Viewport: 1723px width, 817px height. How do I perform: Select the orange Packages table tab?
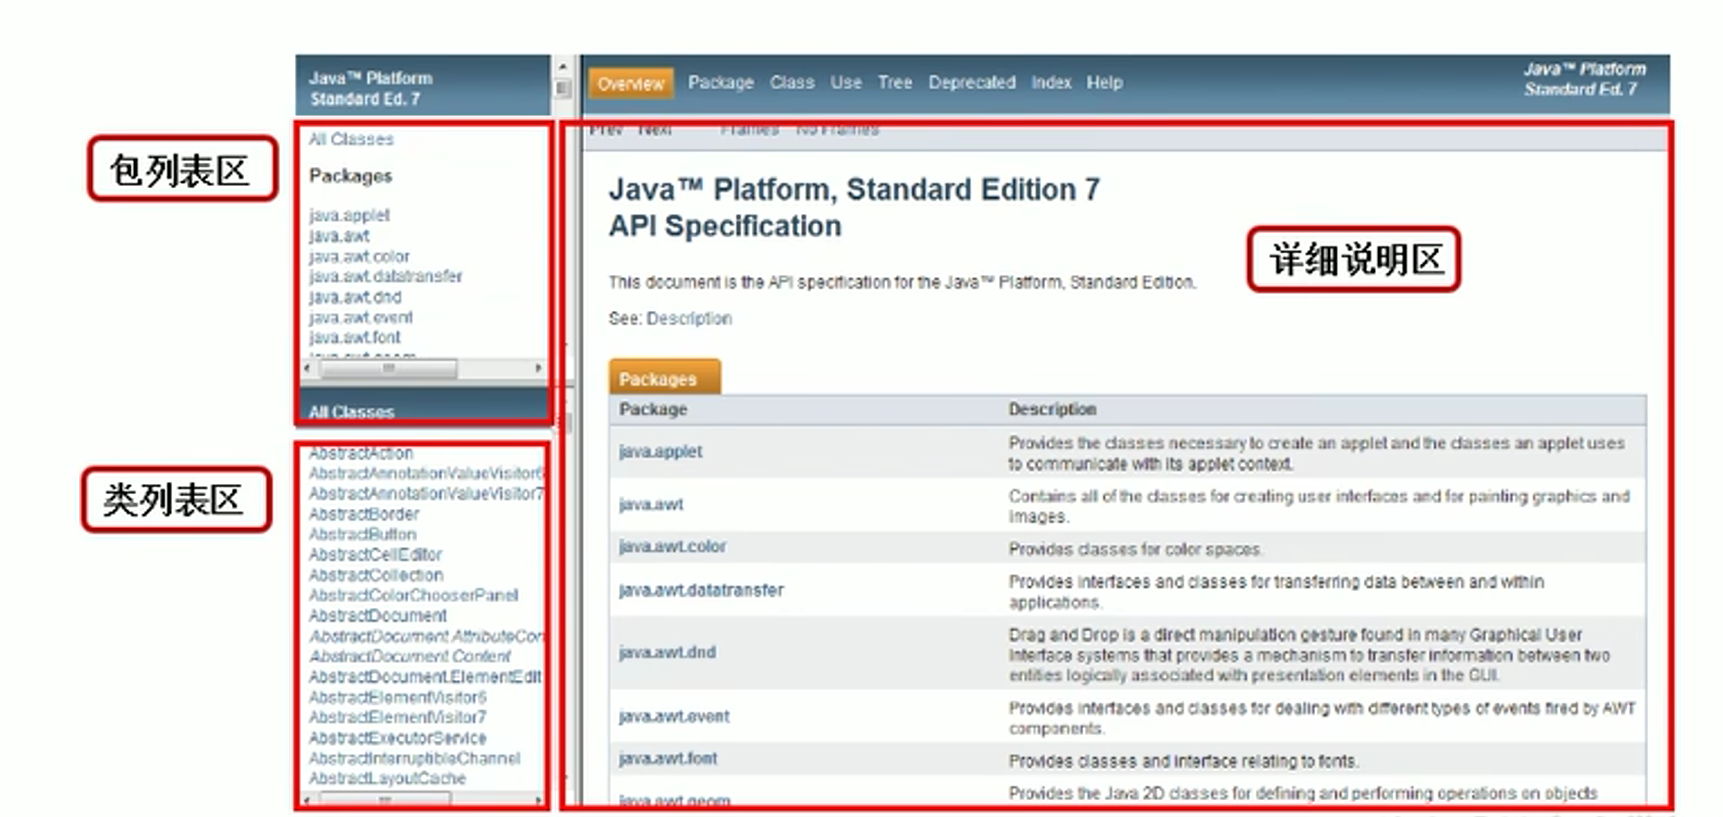(664, 378)
